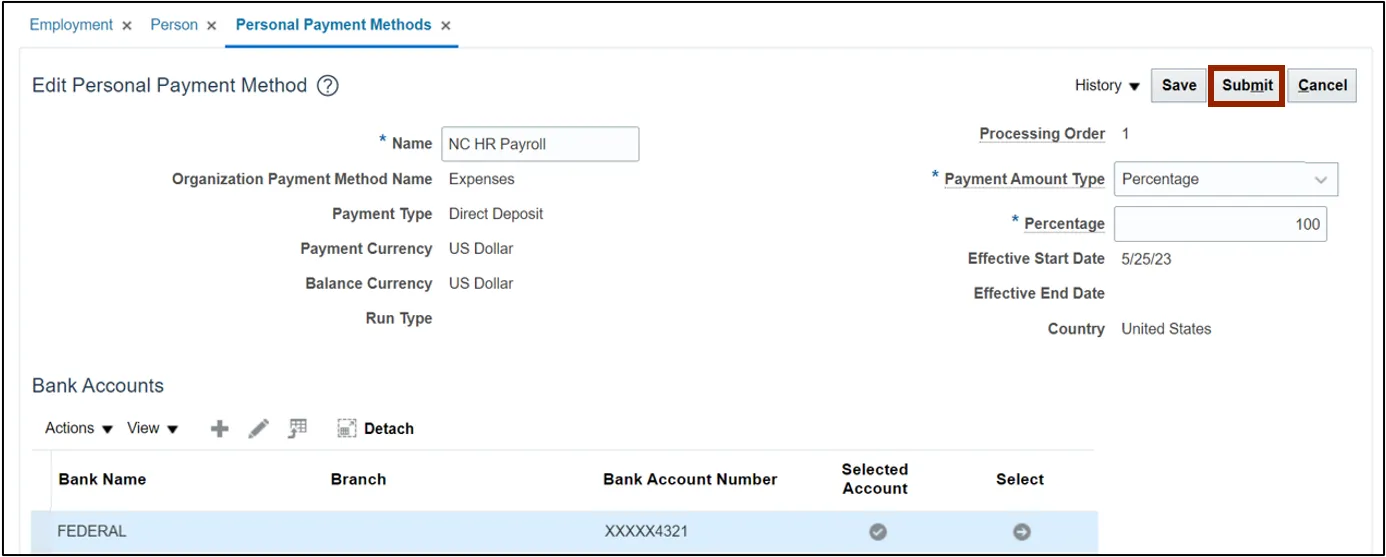Click the Percentage field label

point(1064,224)
